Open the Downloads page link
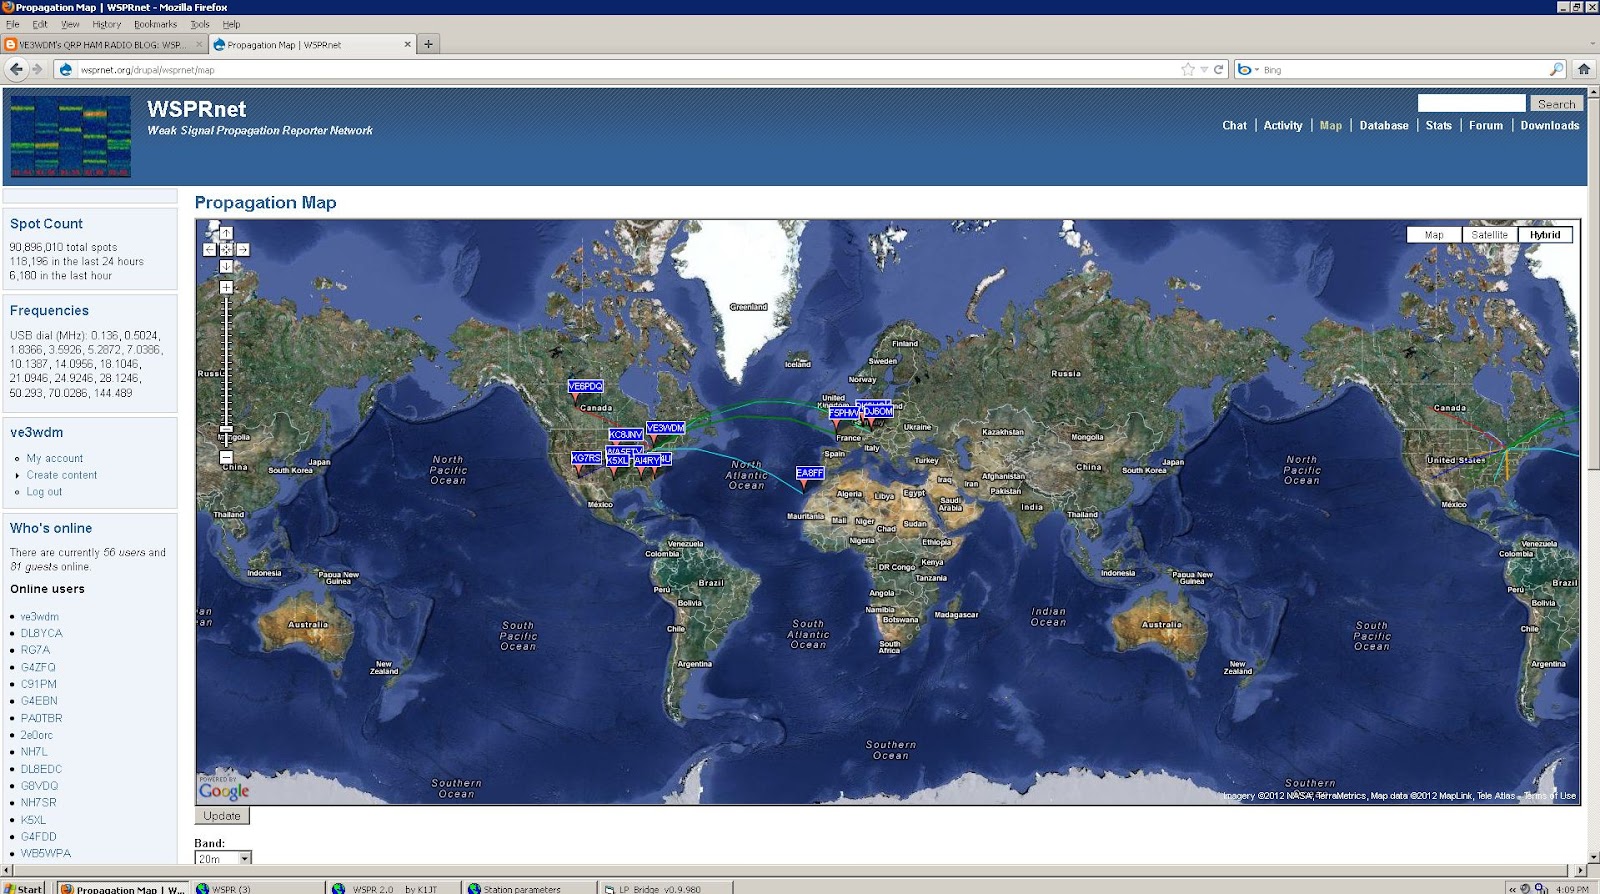This screenshot has width=1600, height=894. click(x=1550, y=126)
